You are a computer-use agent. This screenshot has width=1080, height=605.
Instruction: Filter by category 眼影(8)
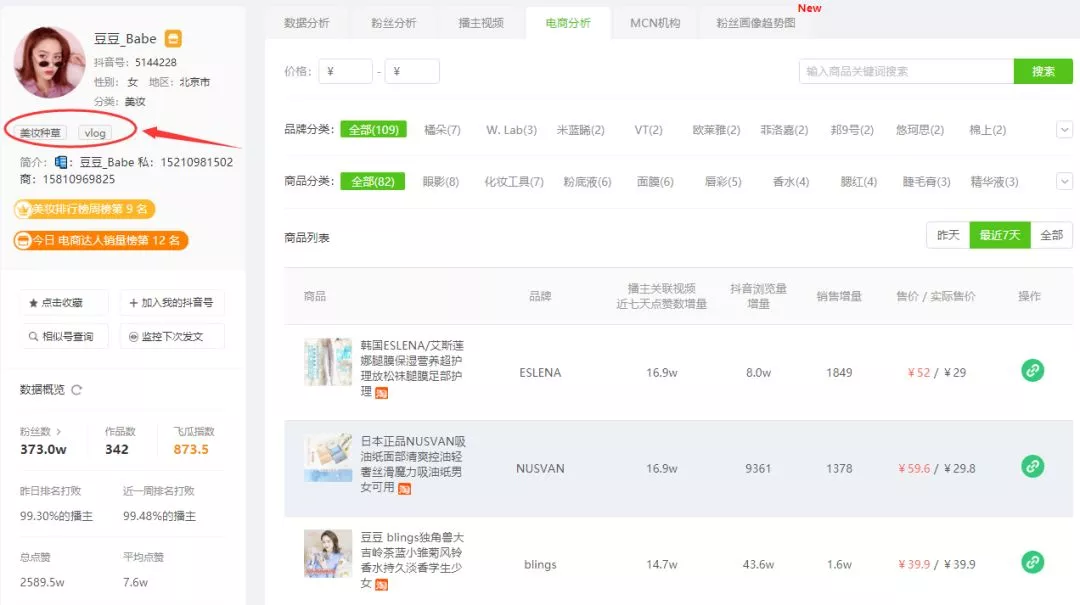coord(441,182)
